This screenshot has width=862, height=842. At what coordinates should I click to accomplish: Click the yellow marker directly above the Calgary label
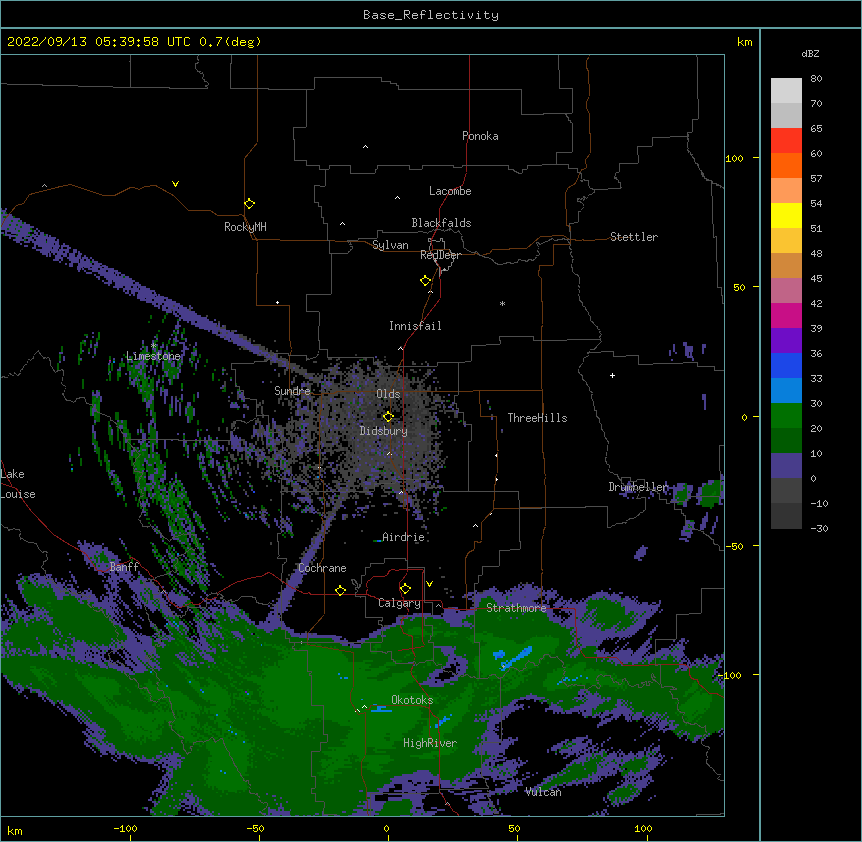pos(405,589)
